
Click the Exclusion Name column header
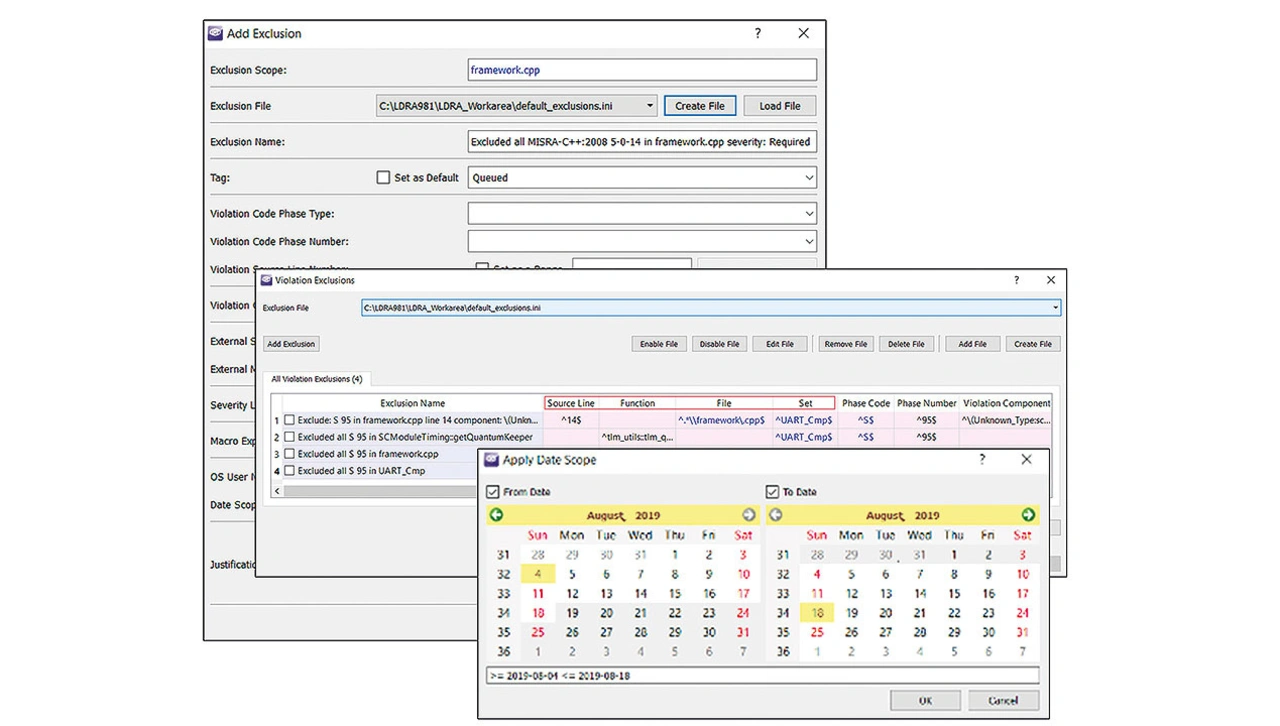(412, 403)
